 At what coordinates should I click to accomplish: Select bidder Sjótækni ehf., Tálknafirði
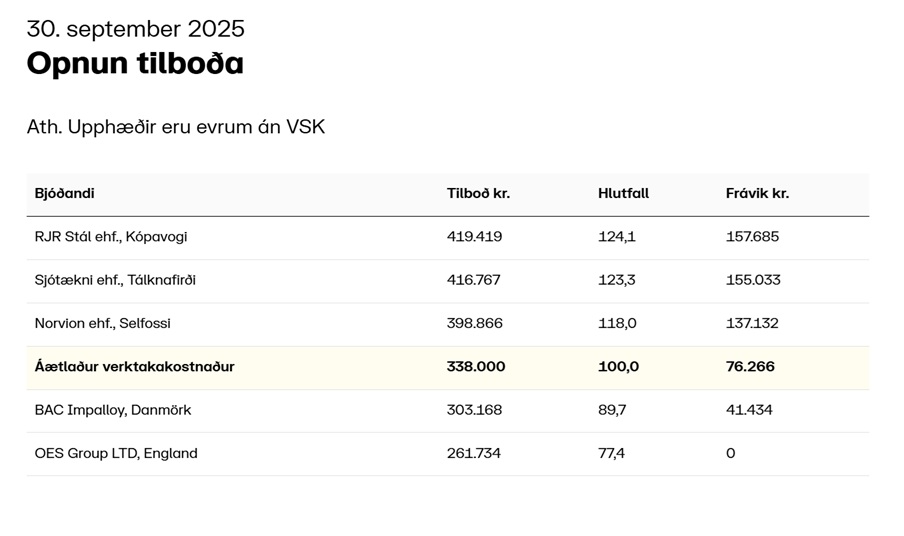click(x=115, y=280)
